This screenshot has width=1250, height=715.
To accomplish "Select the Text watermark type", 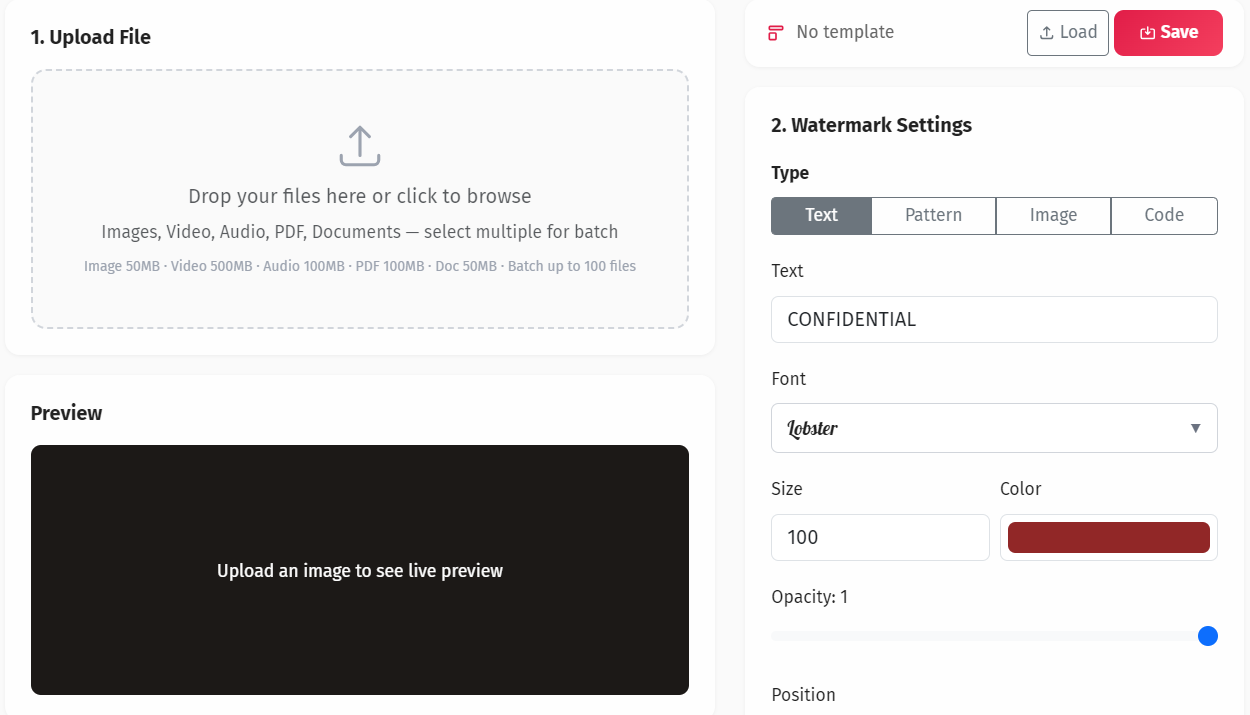I will tap(820, 215).
